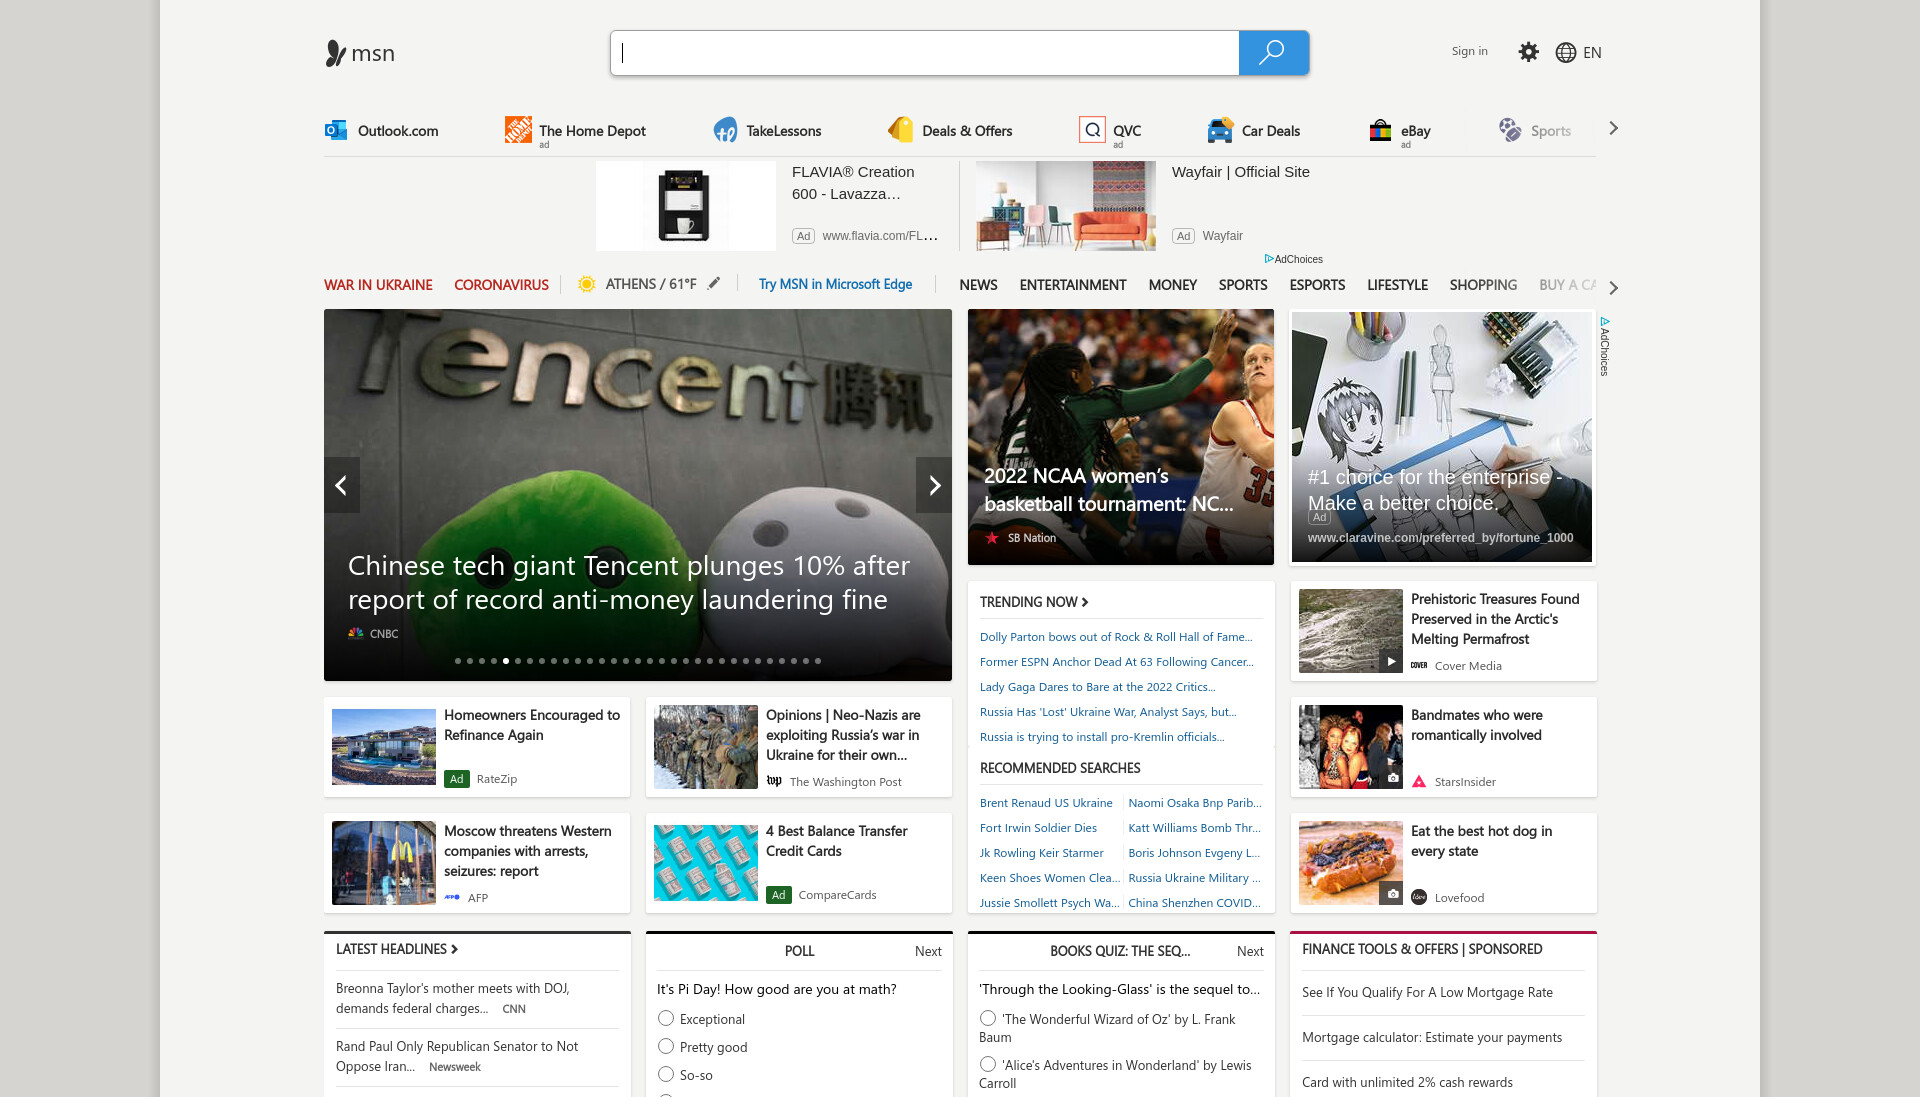1920x1097 pixels.
Task: Select the Exceptional poll option
Action: (x=666, y=1018)
